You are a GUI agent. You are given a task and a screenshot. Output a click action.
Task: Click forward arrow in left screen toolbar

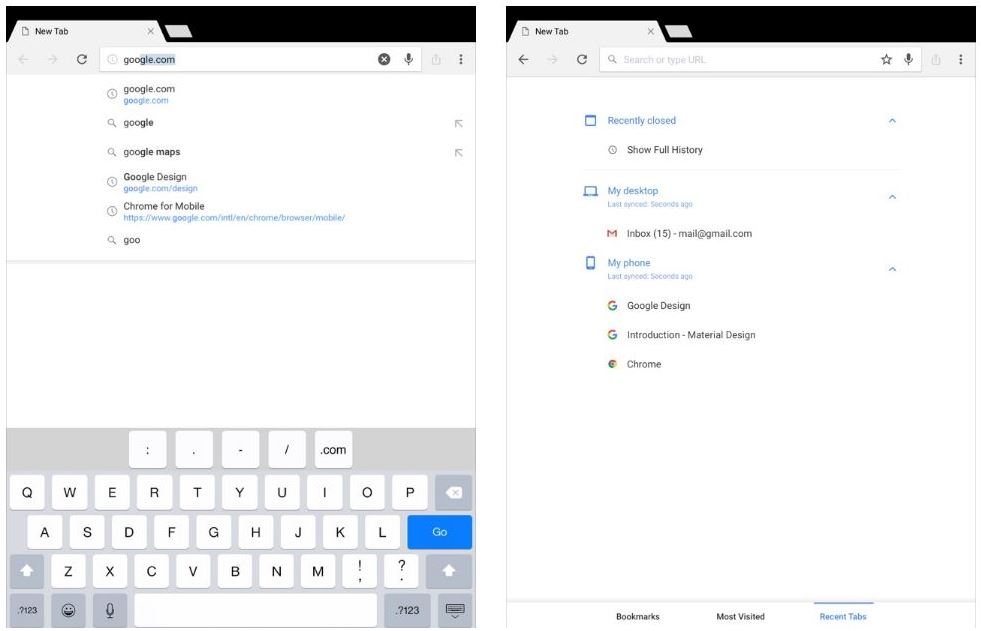53,59
